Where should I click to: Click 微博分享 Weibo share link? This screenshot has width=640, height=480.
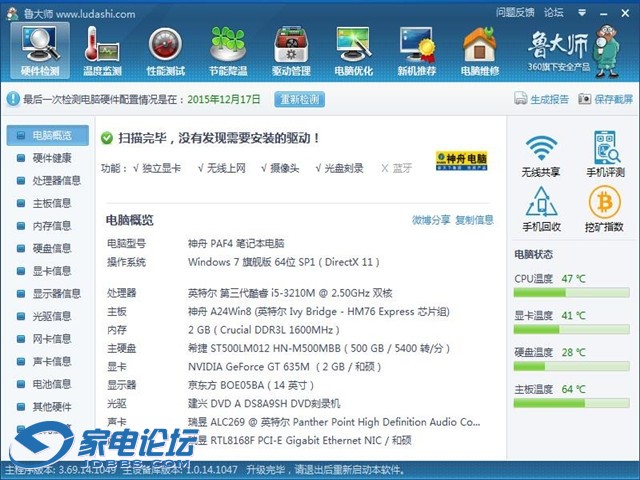431,220
